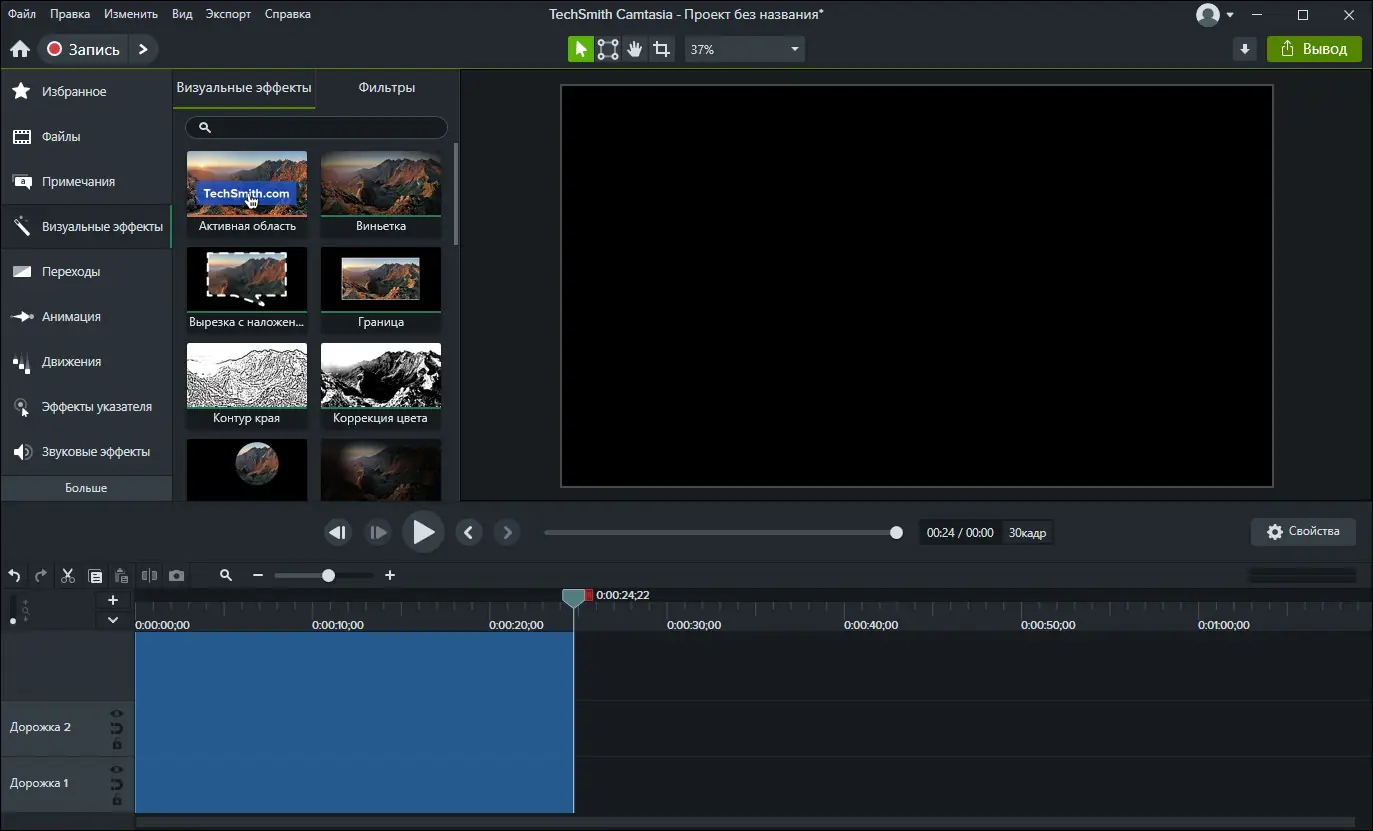Image resolution: width=1373 pixels, height=831 pixels.
Task: Click the scissors Cut icon
Action: pyautogui.click(x=68, y=576)
